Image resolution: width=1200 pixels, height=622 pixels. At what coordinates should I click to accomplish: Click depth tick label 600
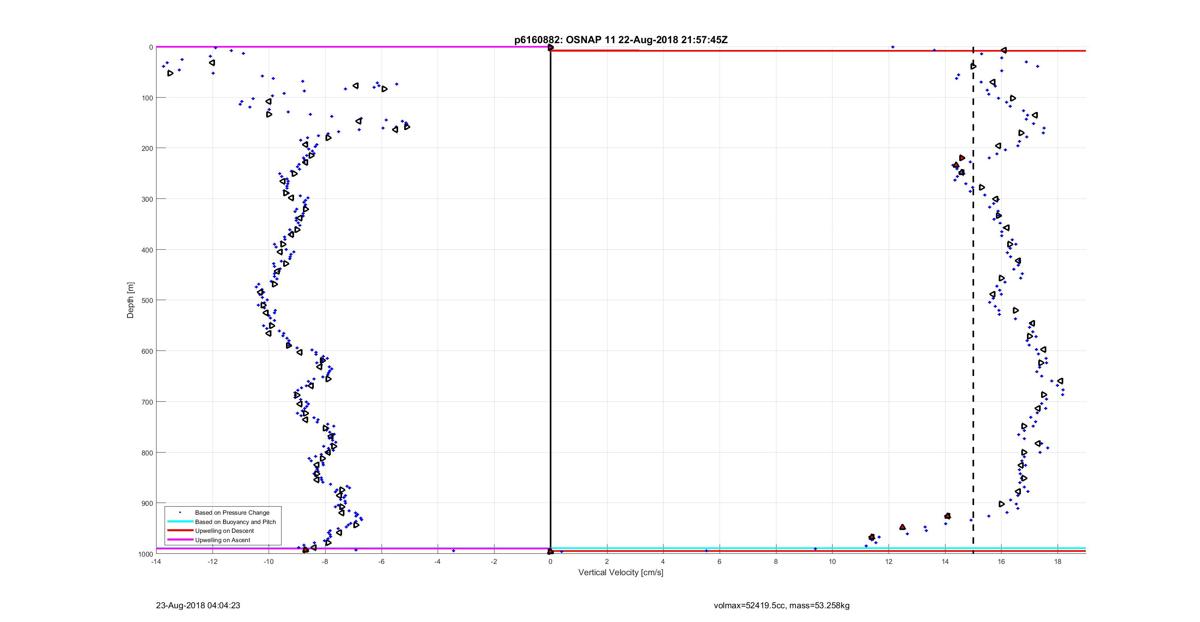point(146,351)
